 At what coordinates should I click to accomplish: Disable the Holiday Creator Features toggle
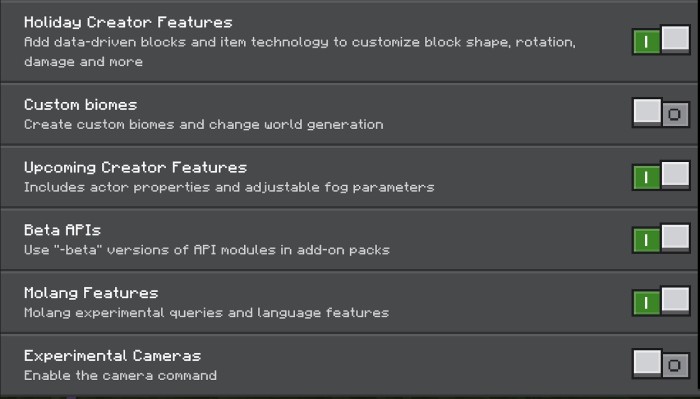click(661, 40)
